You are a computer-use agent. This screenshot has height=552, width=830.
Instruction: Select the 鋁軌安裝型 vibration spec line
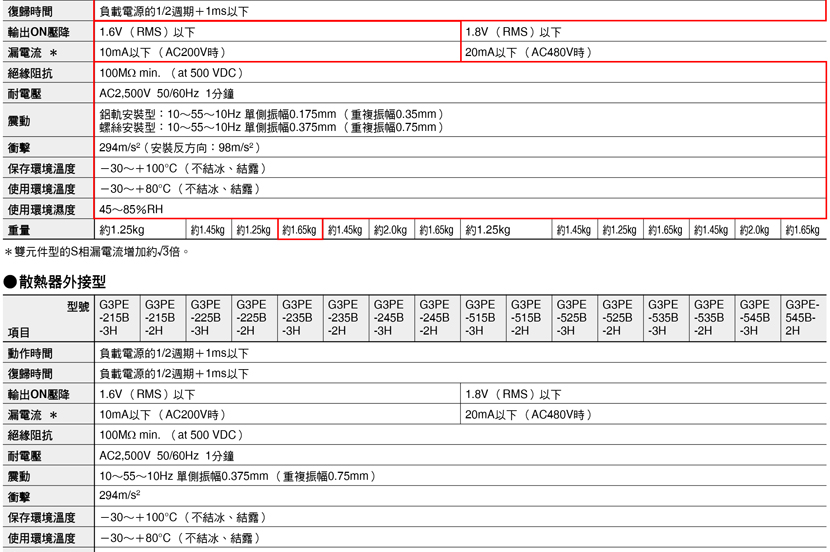[272, 114]
